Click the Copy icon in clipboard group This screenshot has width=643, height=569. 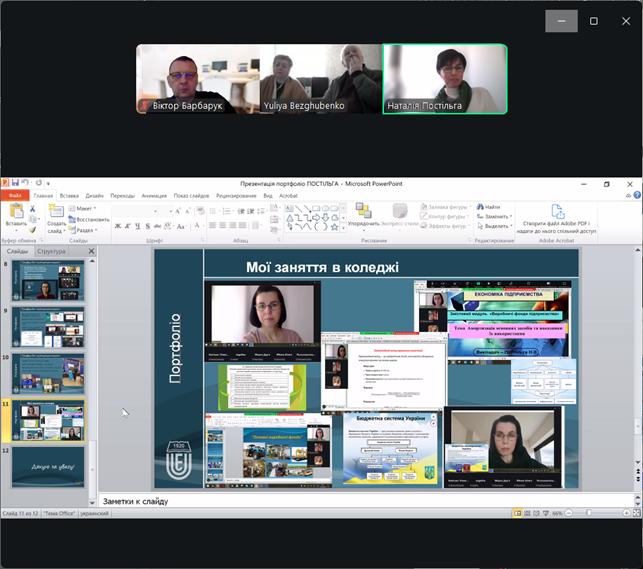coord(32,219)
